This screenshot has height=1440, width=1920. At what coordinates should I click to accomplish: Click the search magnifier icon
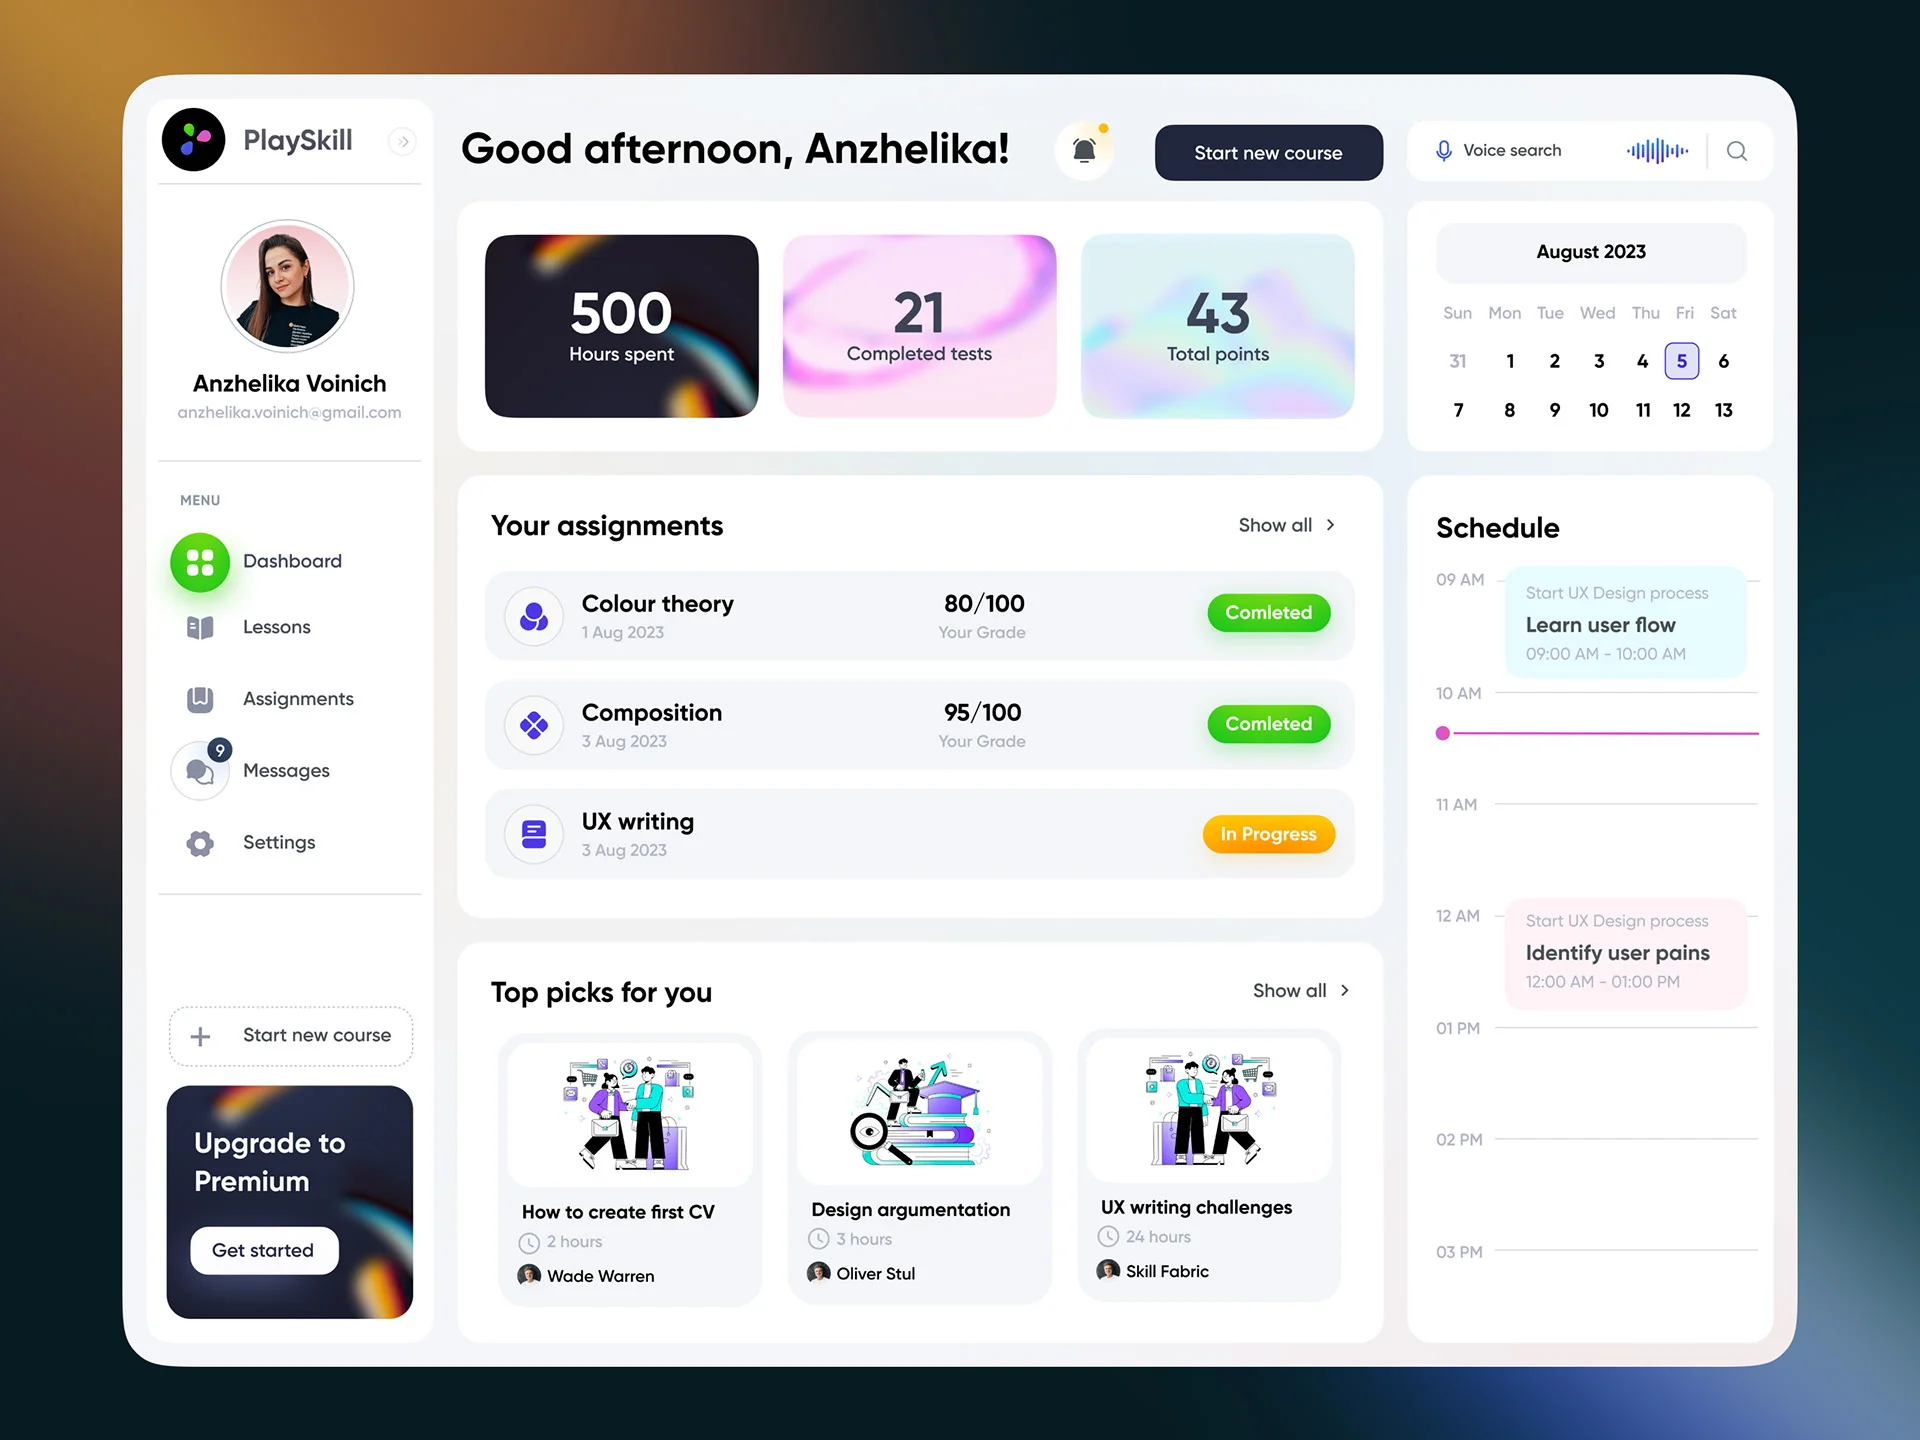pos(1737,151)
